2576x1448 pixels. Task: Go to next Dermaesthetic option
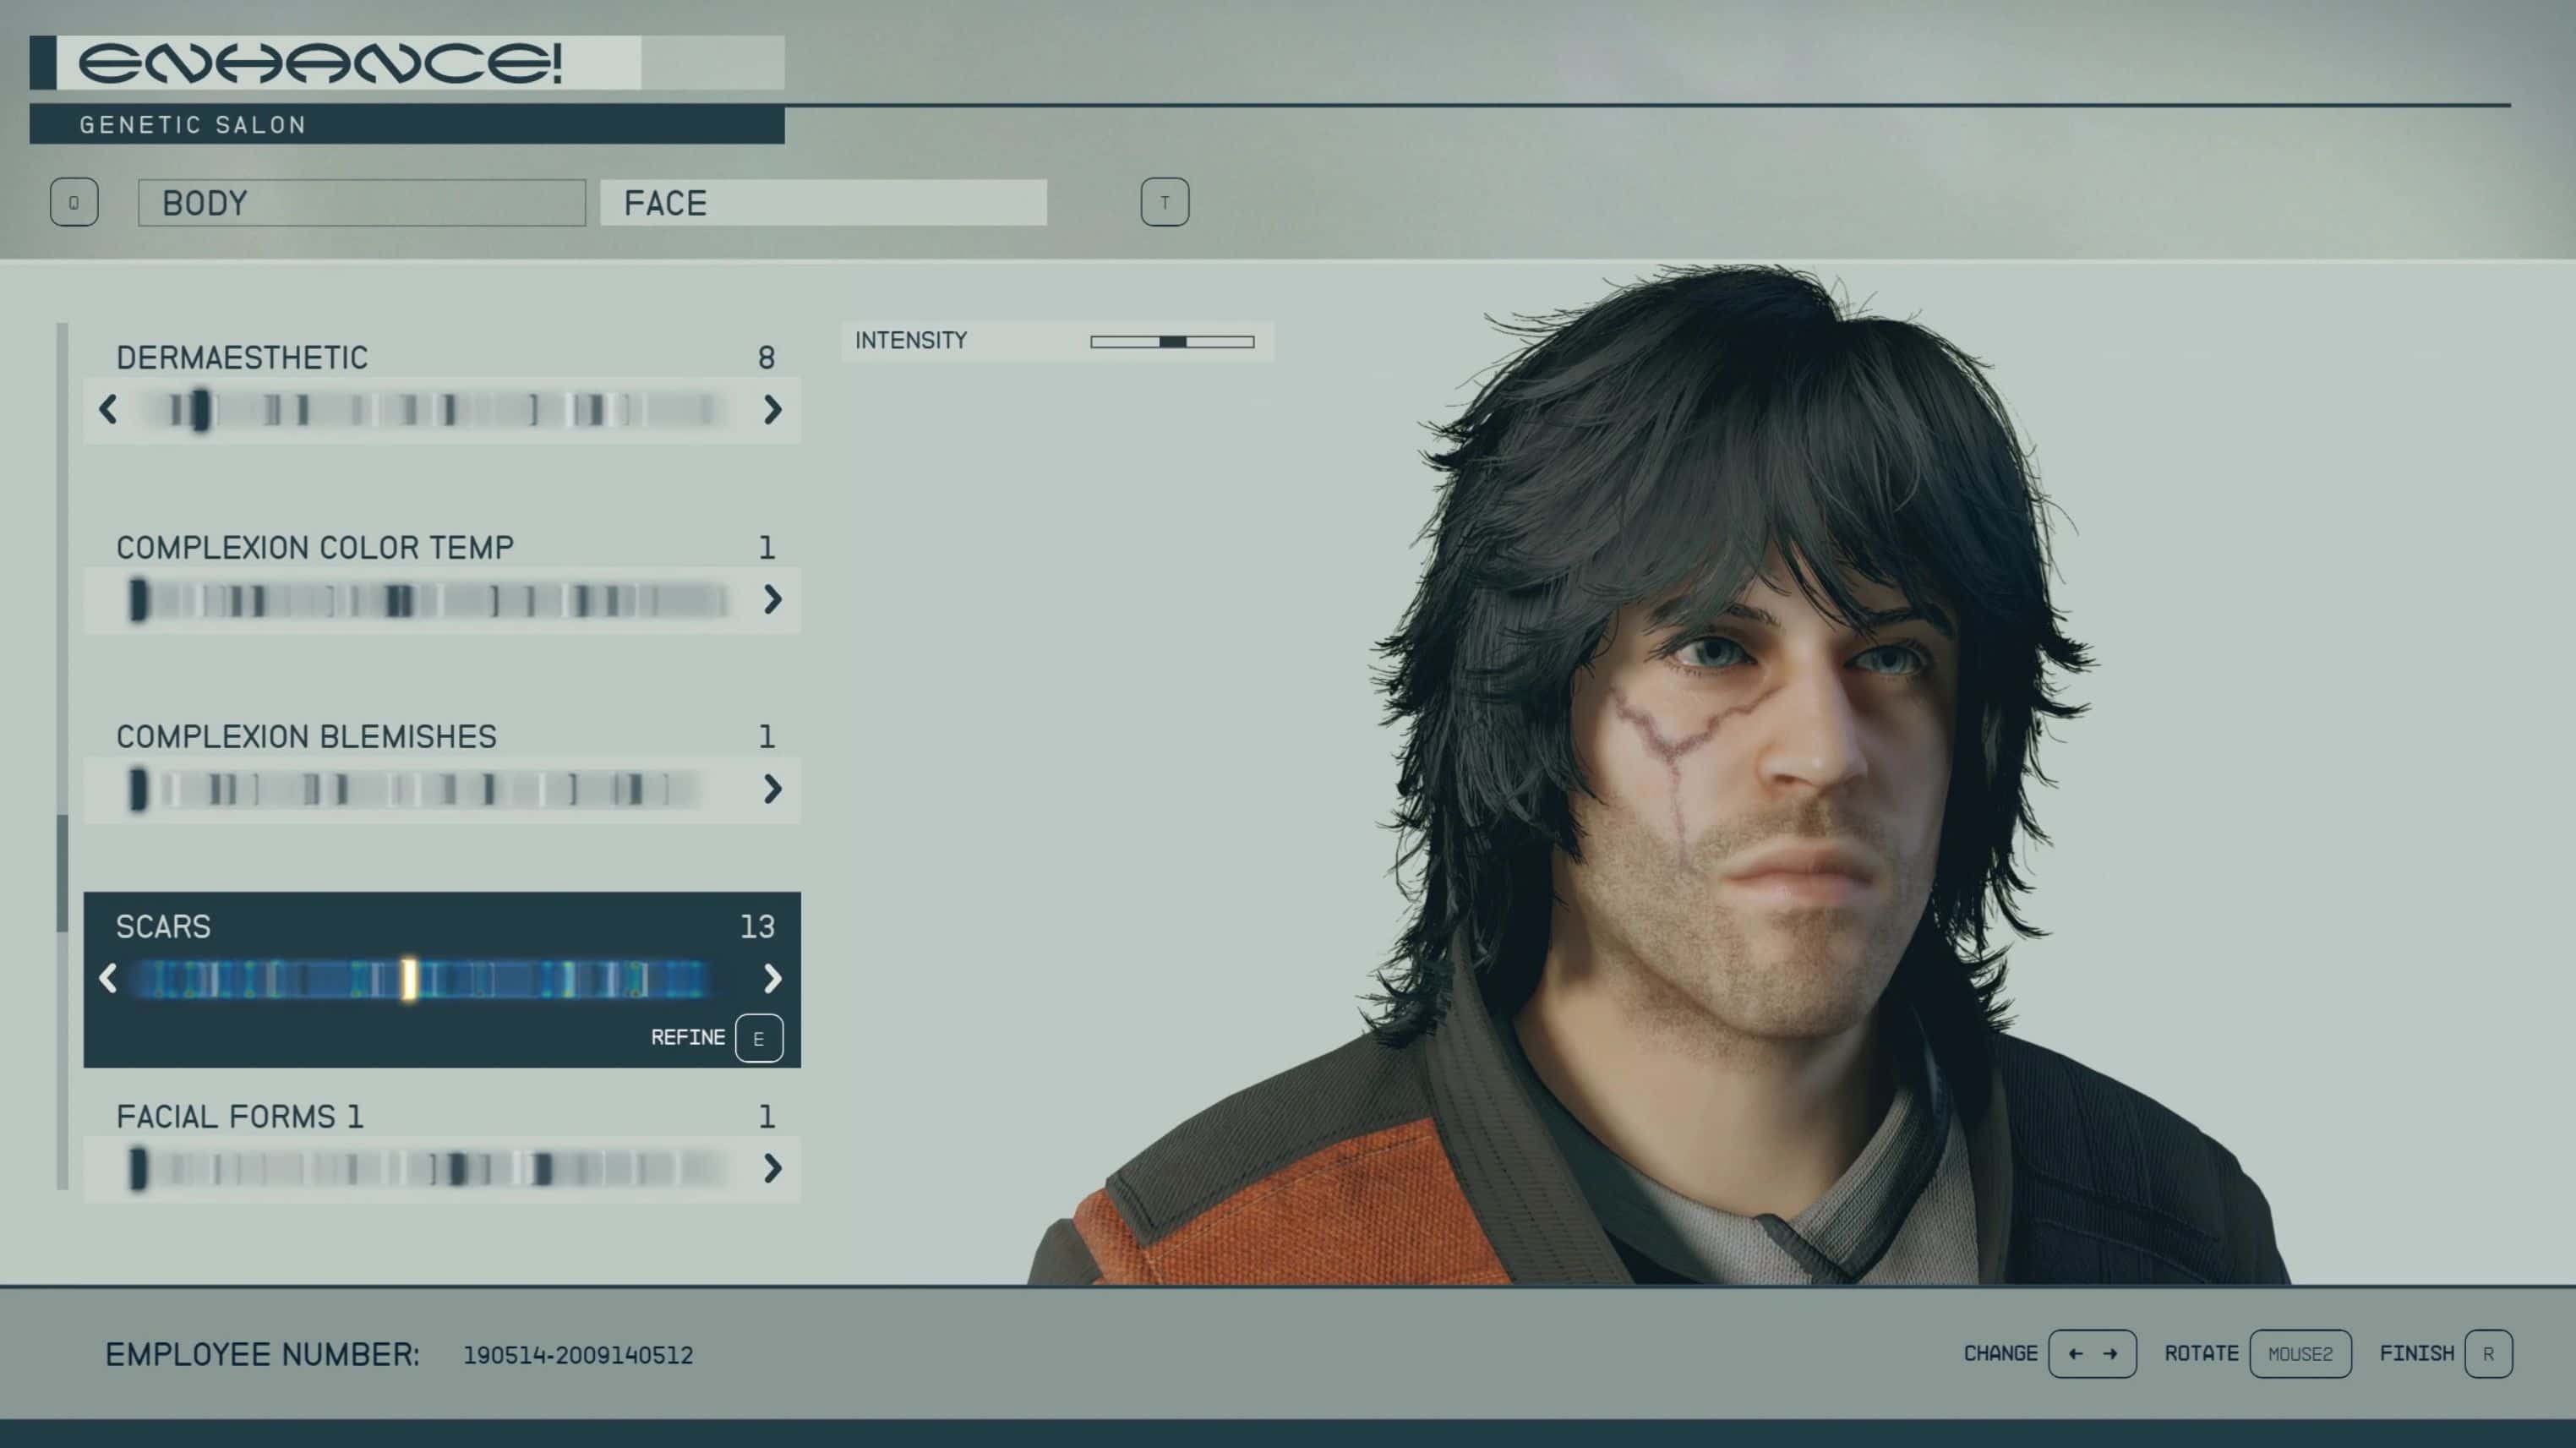point(772,410)
